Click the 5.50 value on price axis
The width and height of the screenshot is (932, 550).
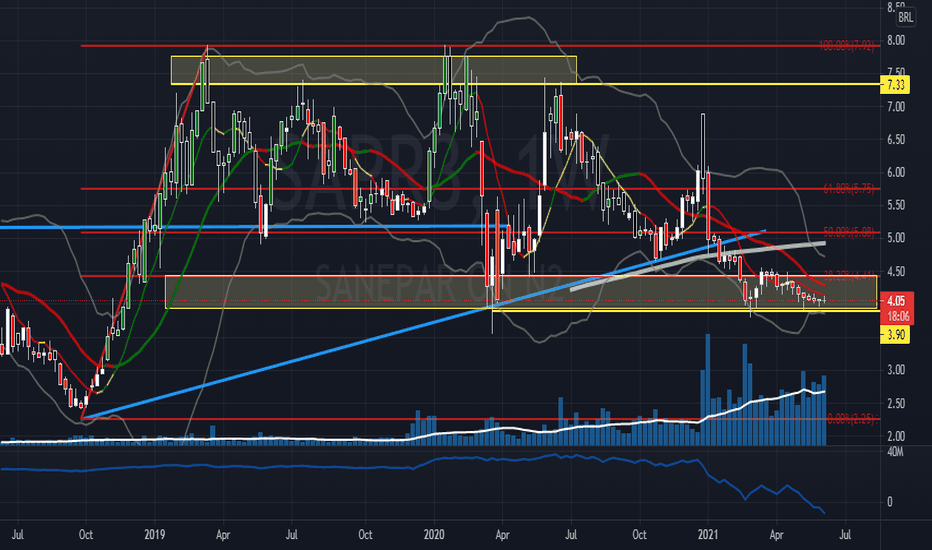[896, 205]
